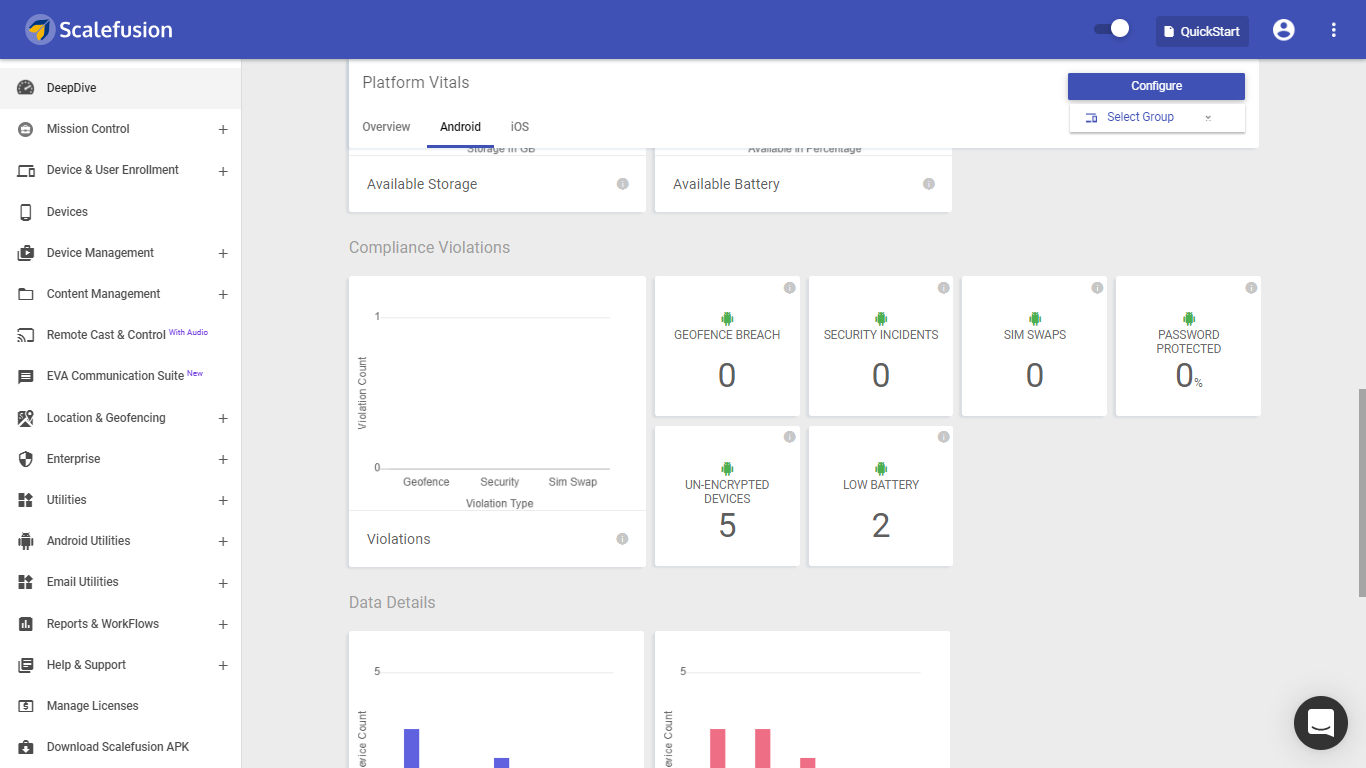This screenshot has width=1366, height=768.
Task: Click the Location & Geofencing map icon
Action: 26,418
